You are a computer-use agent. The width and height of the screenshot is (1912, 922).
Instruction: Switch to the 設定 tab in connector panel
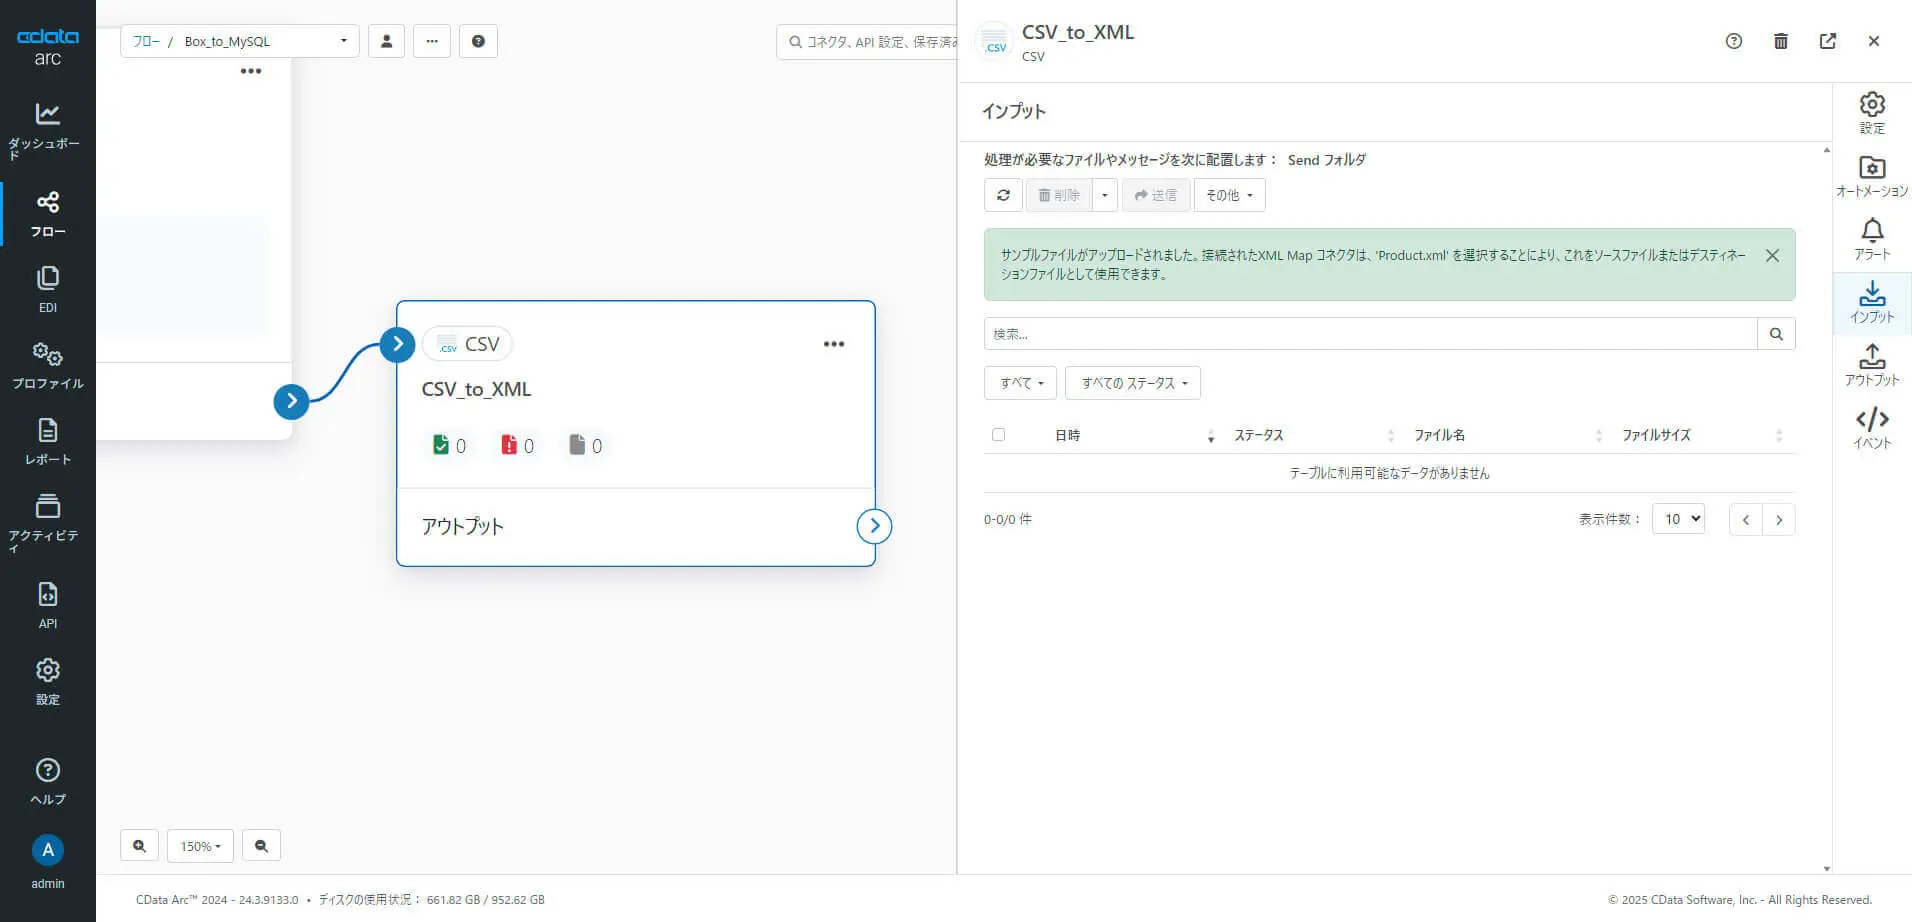pyautogui.click(x=1872, y=113)
